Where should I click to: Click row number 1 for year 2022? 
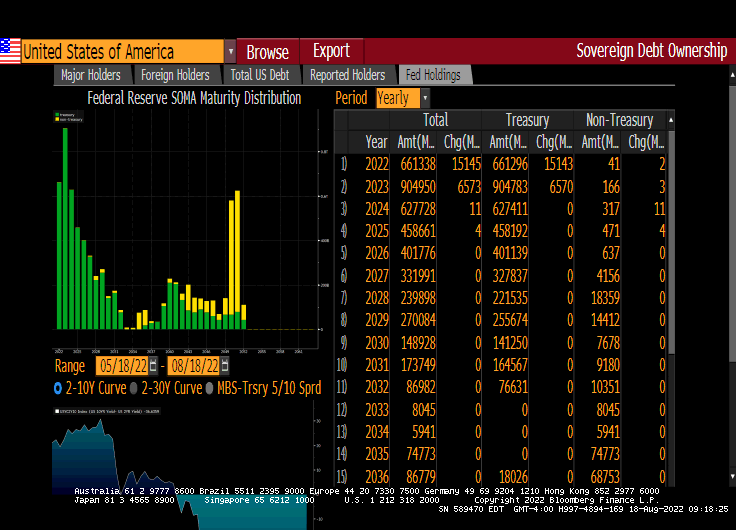(x=343, y=164)
